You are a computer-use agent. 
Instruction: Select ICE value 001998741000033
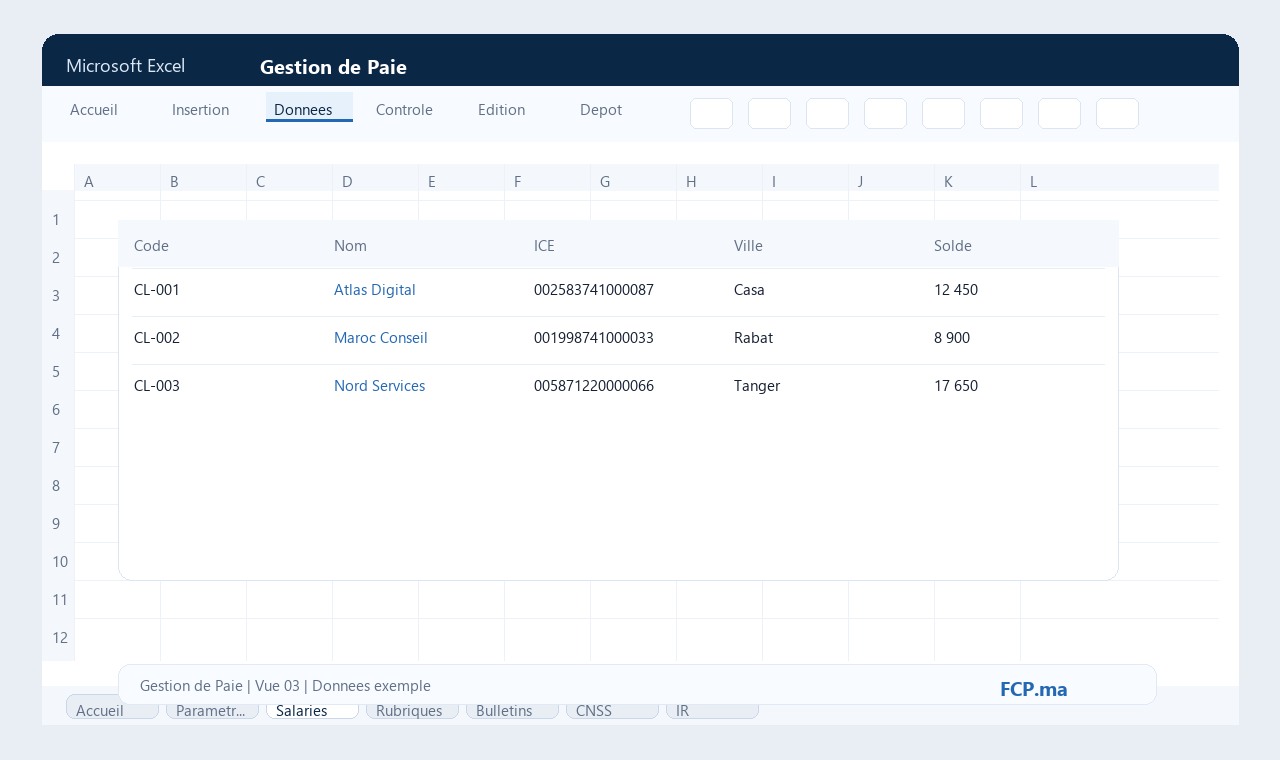[594, 338]
